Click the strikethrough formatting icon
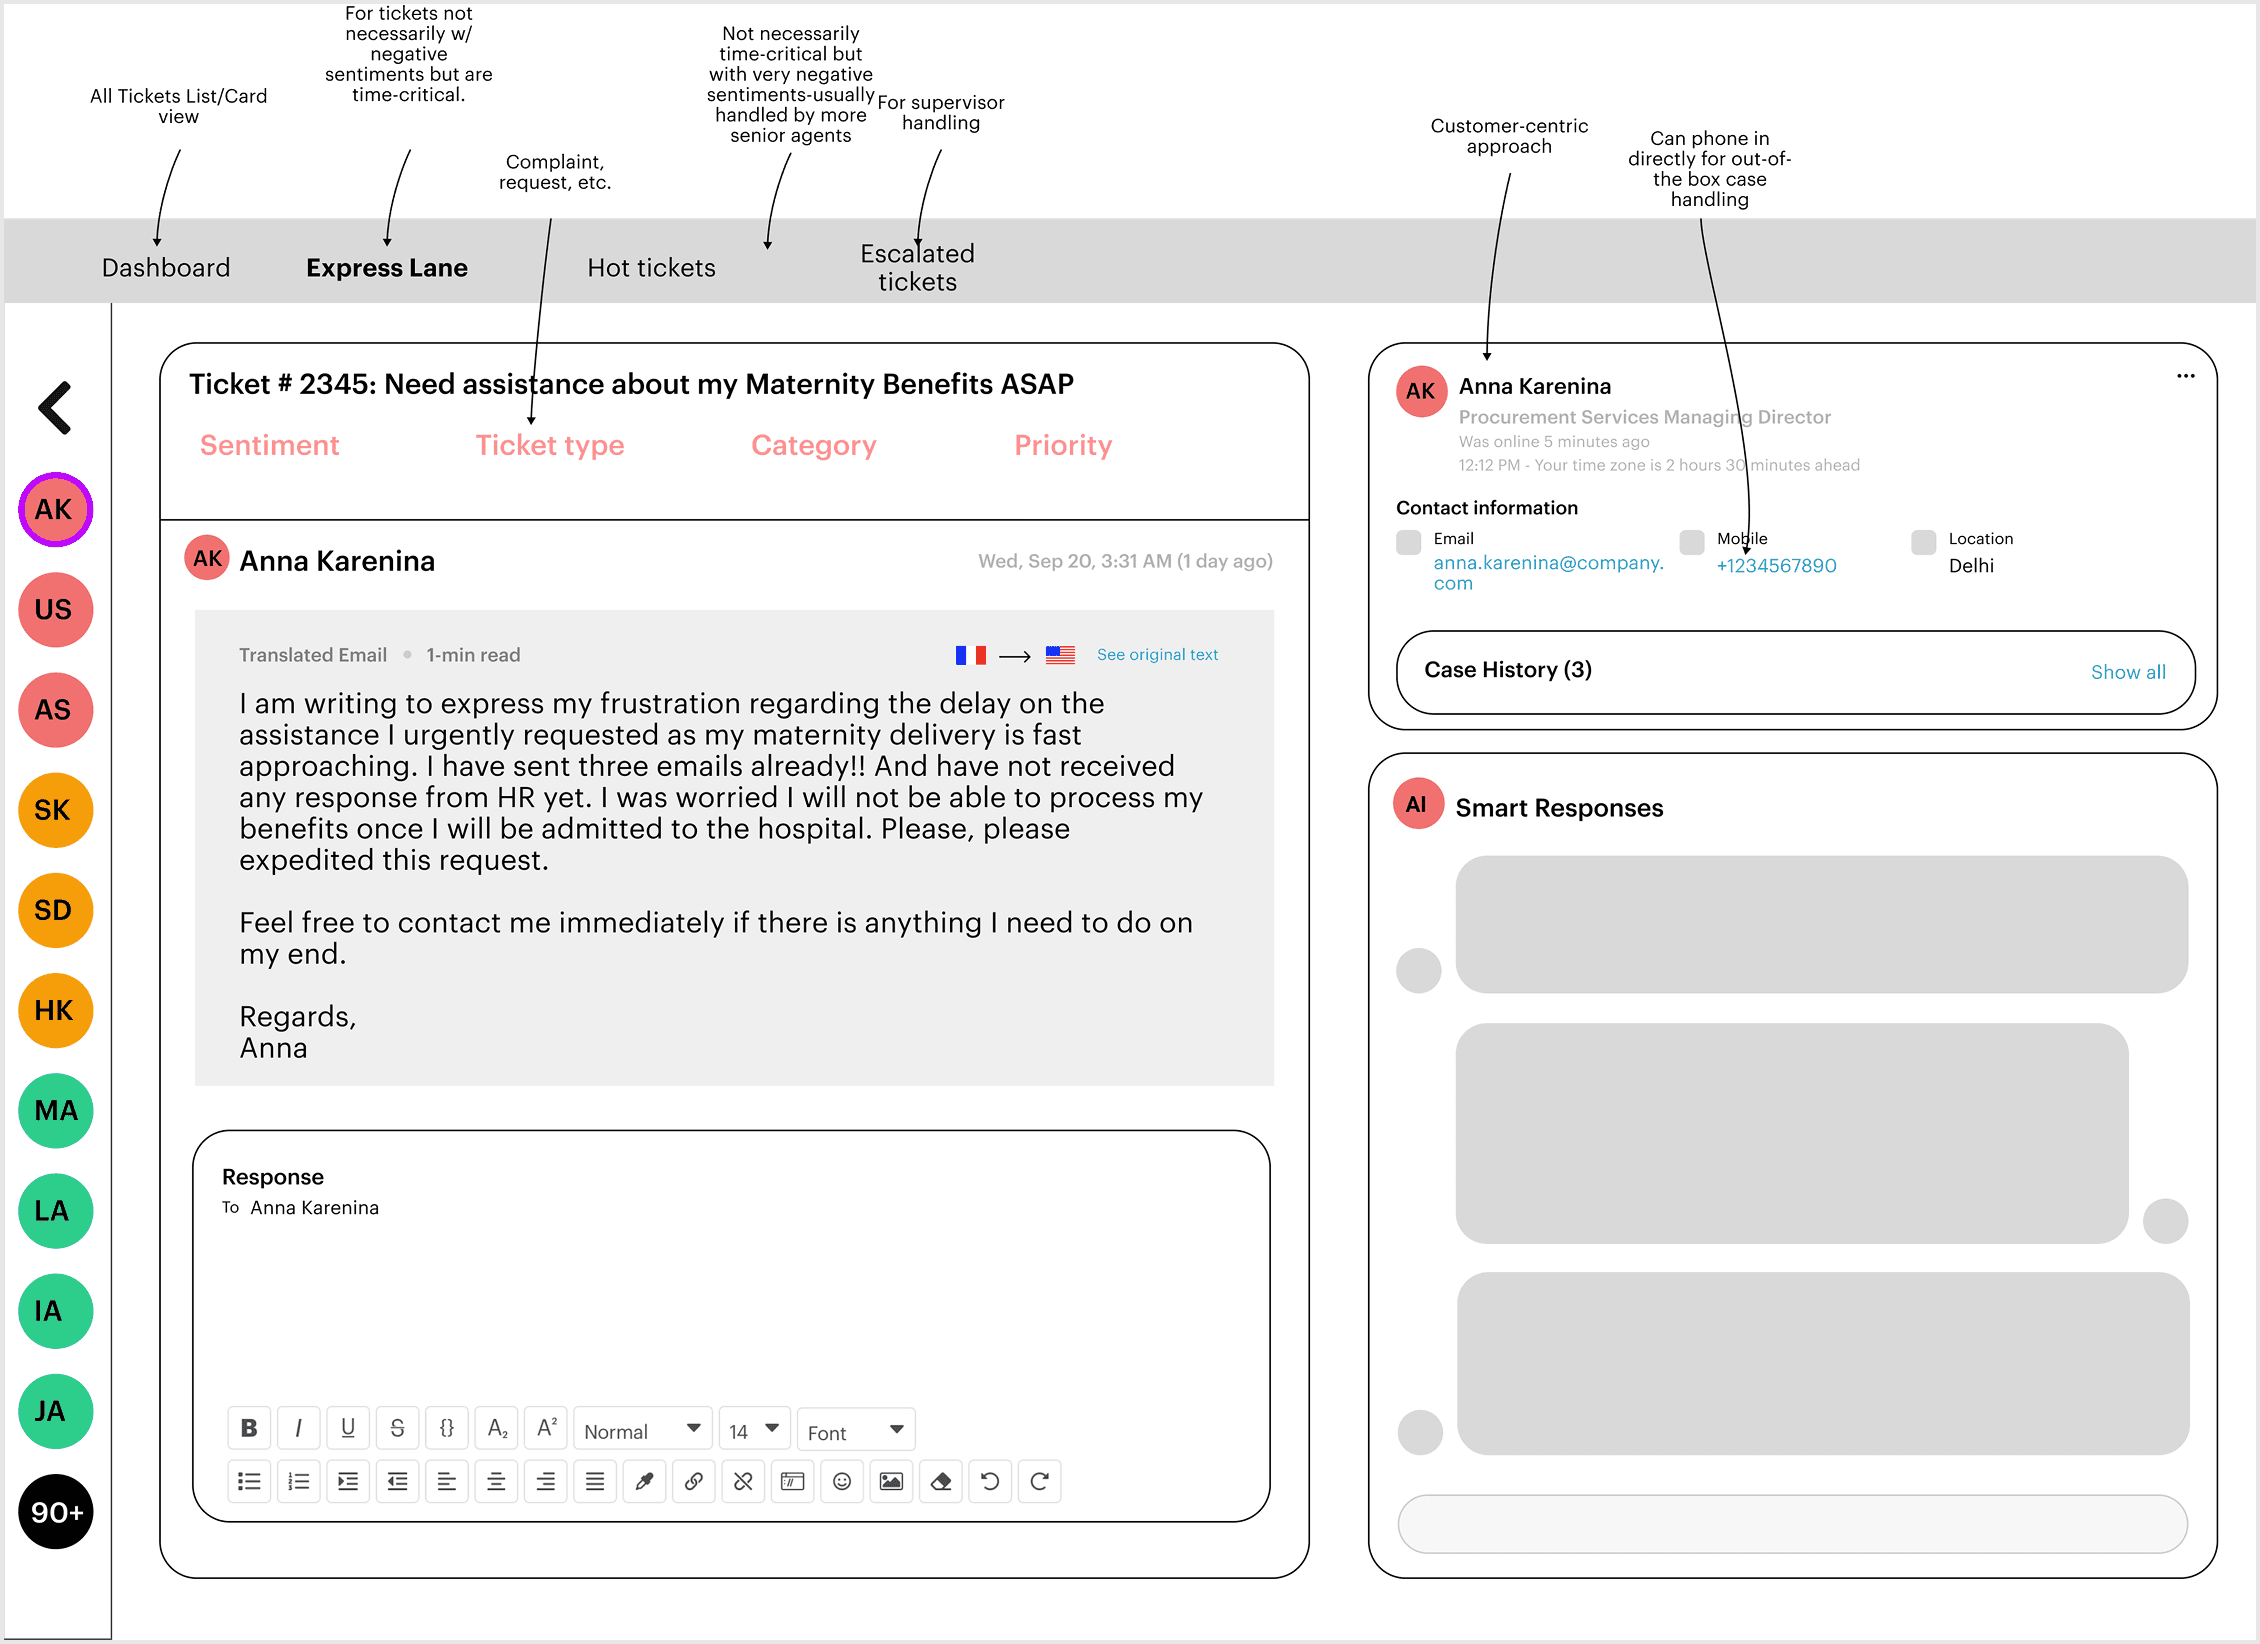Screen dimensions: 2260x1644 397,1428
